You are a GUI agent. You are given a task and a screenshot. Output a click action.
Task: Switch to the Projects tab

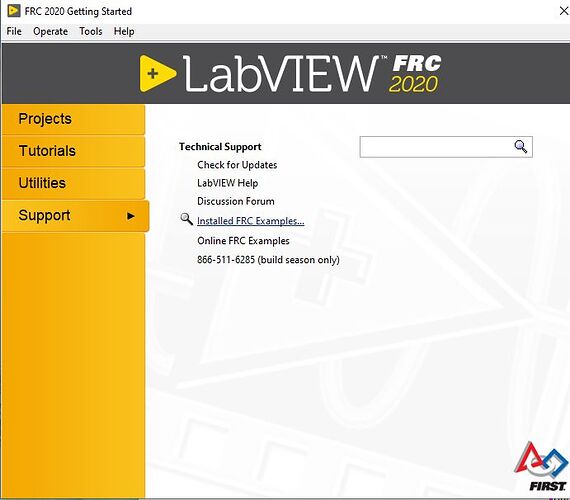(73, 119)
